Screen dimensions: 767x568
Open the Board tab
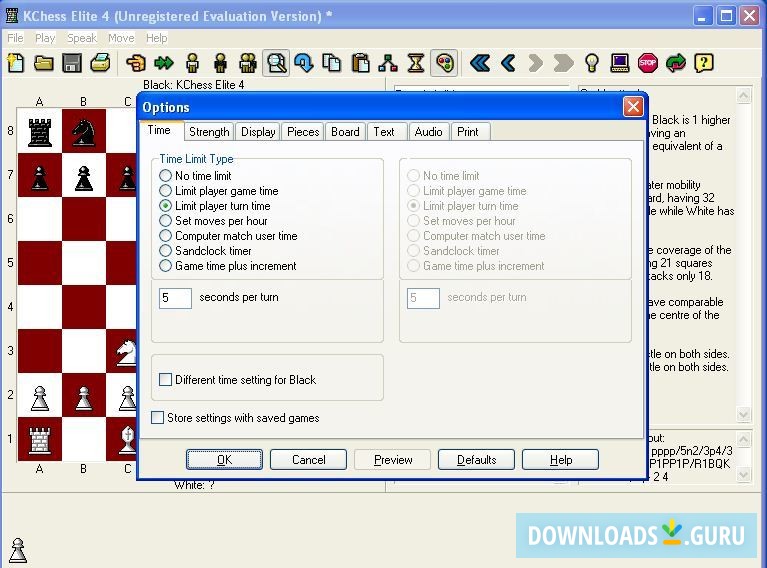[345, 132]
